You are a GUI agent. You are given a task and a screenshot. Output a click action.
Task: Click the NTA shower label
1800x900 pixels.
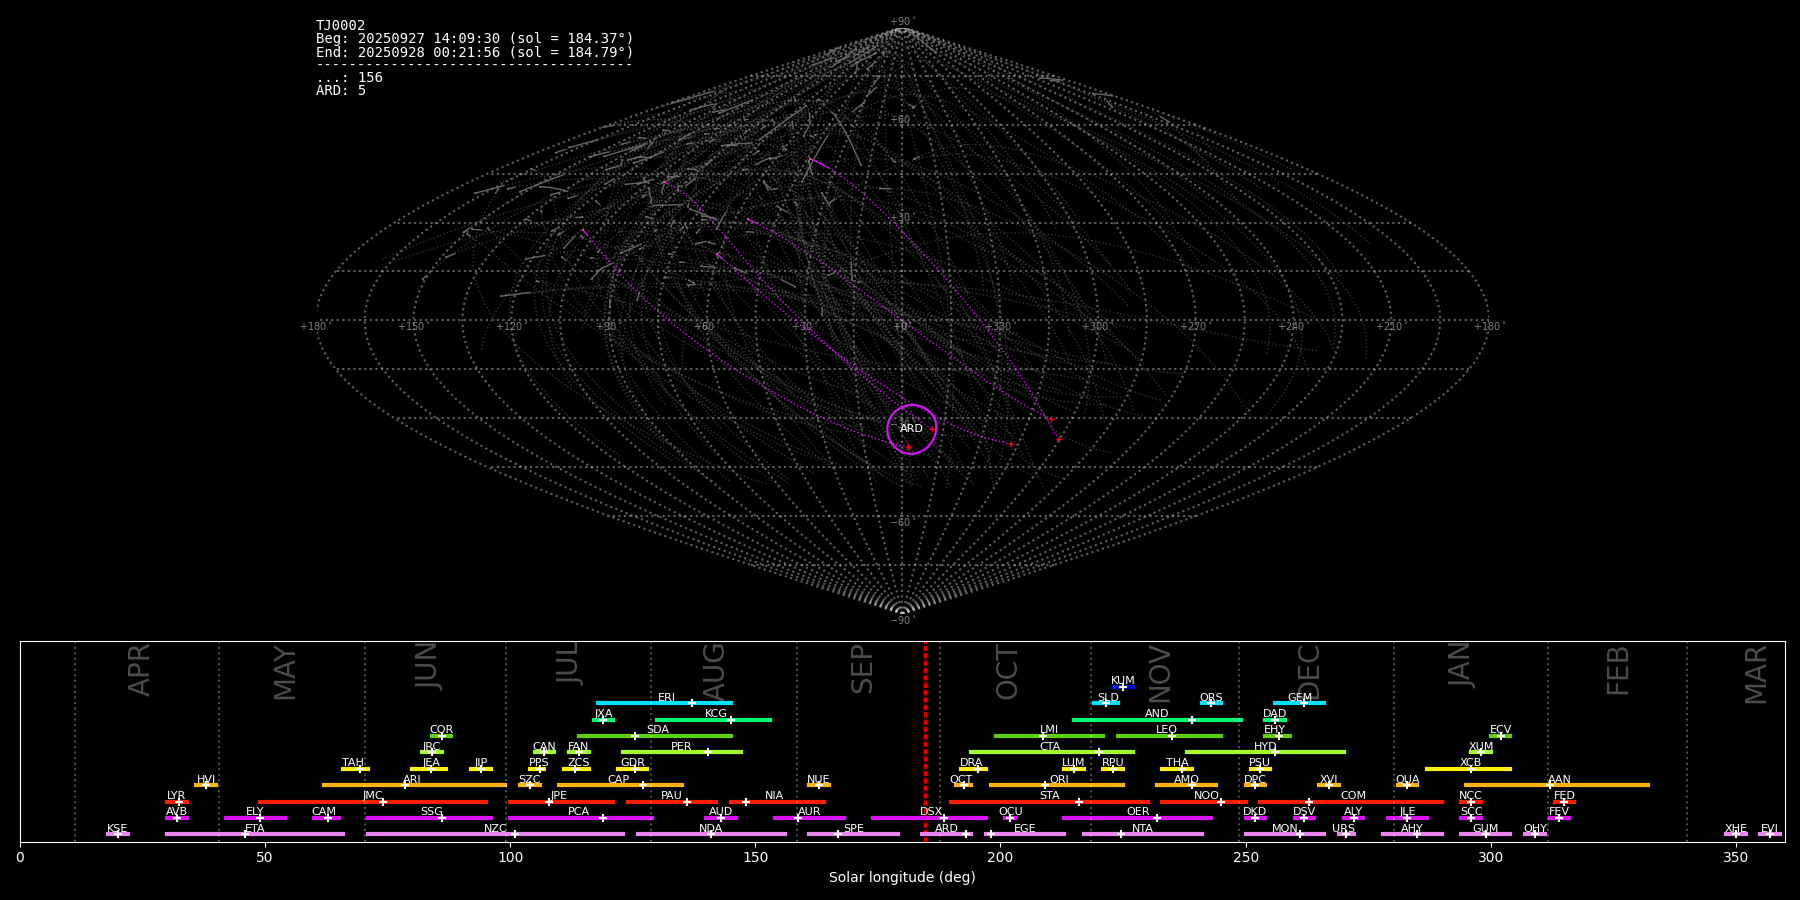[1143, 829]
